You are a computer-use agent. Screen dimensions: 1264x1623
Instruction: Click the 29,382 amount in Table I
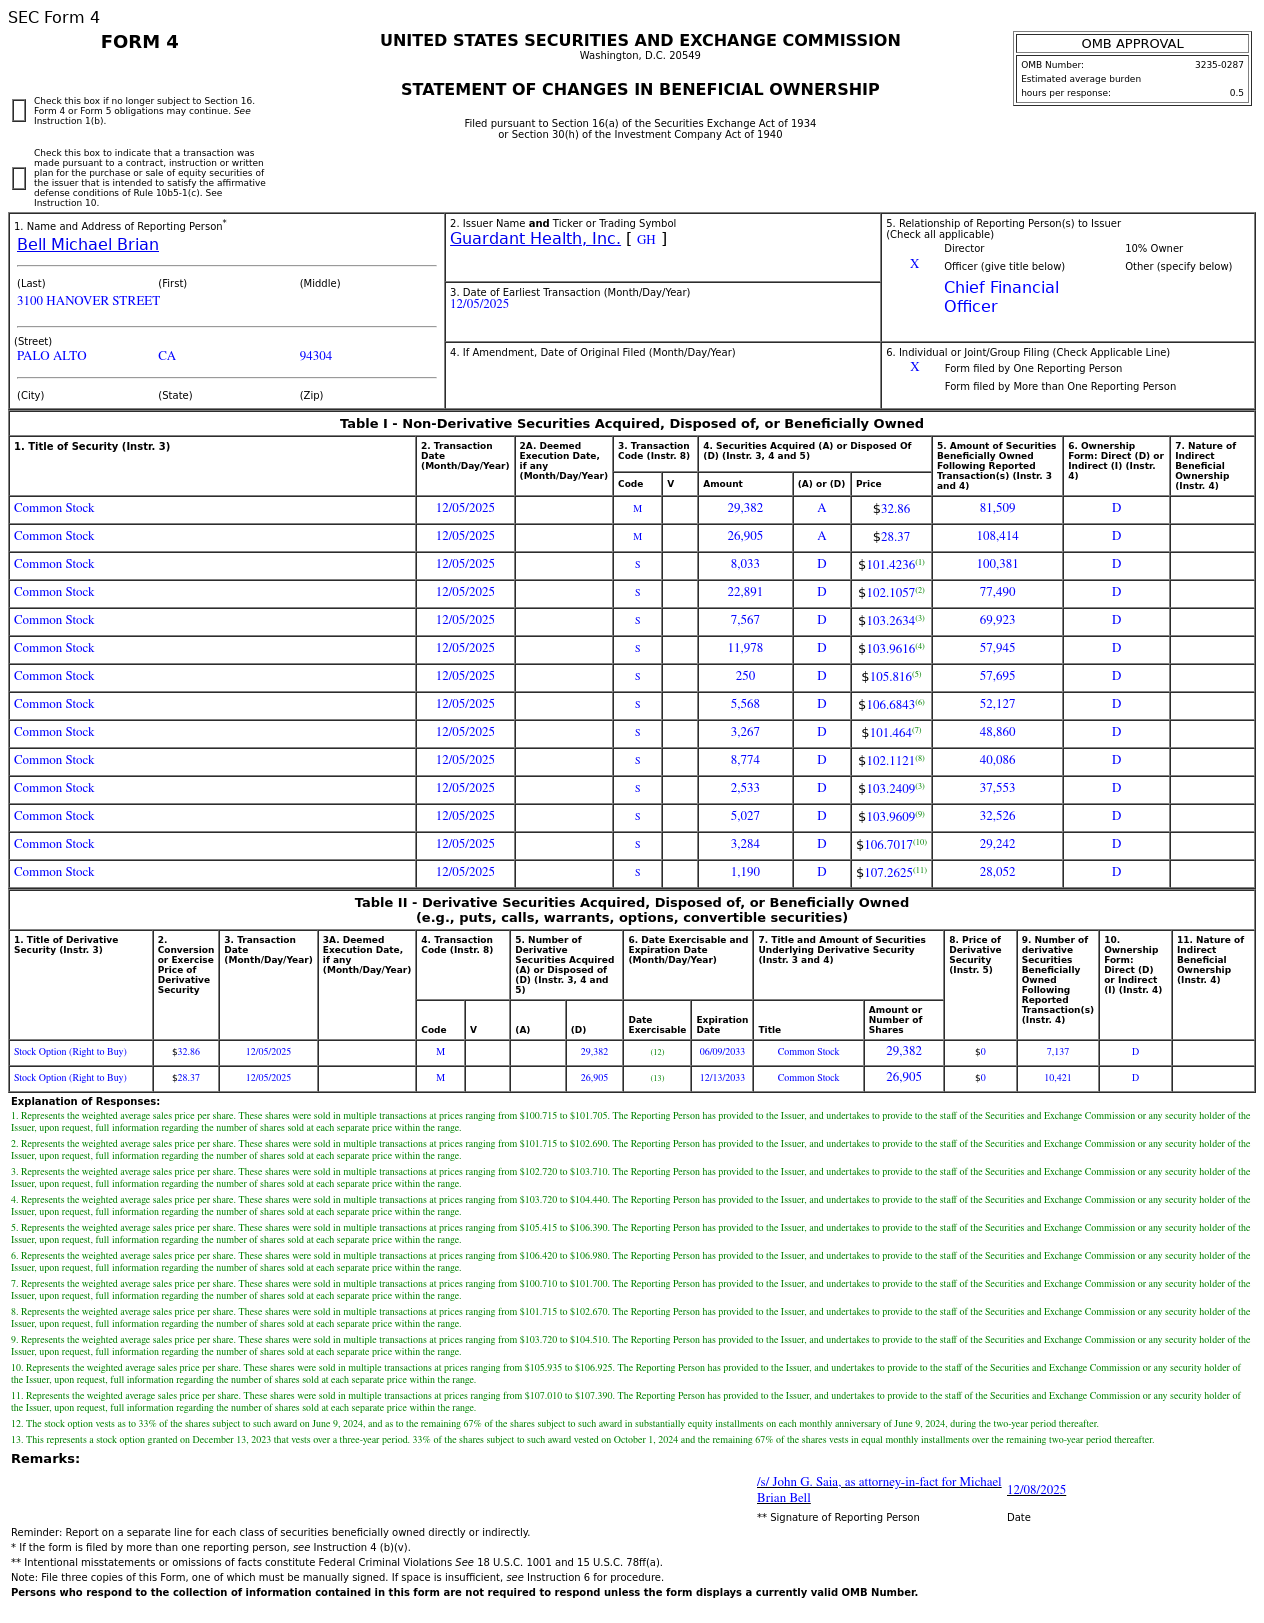745,509
